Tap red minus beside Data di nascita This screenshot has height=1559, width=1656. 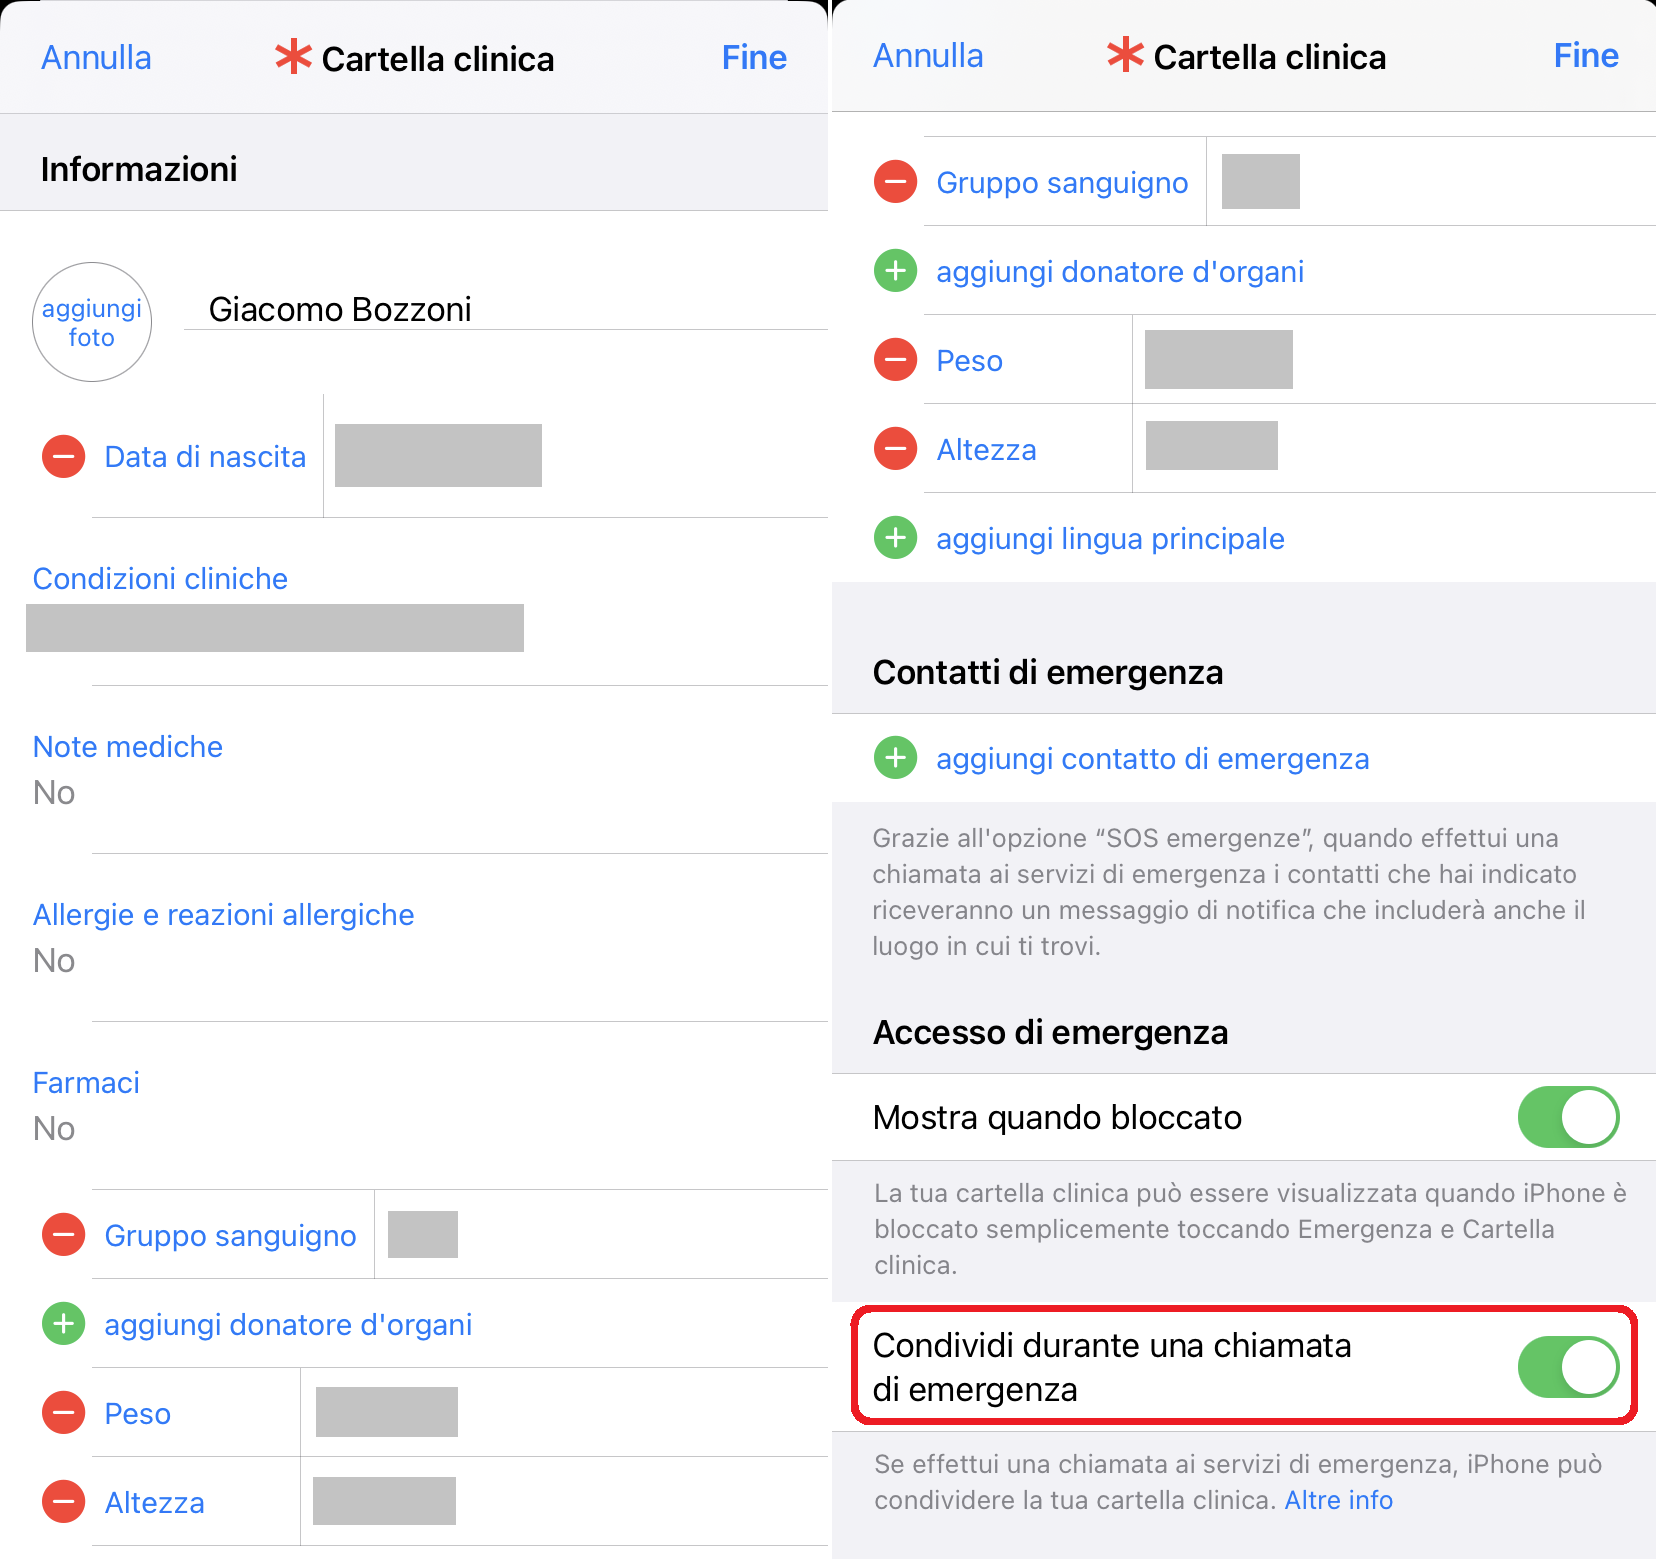[x=63, y=457]
